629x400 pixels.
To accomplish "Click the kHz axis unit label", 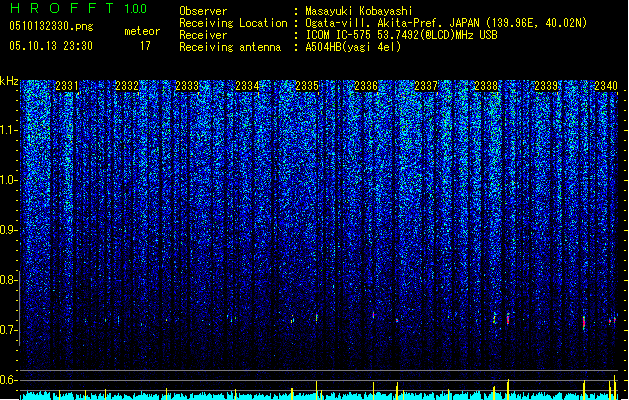I will [9, 81].
